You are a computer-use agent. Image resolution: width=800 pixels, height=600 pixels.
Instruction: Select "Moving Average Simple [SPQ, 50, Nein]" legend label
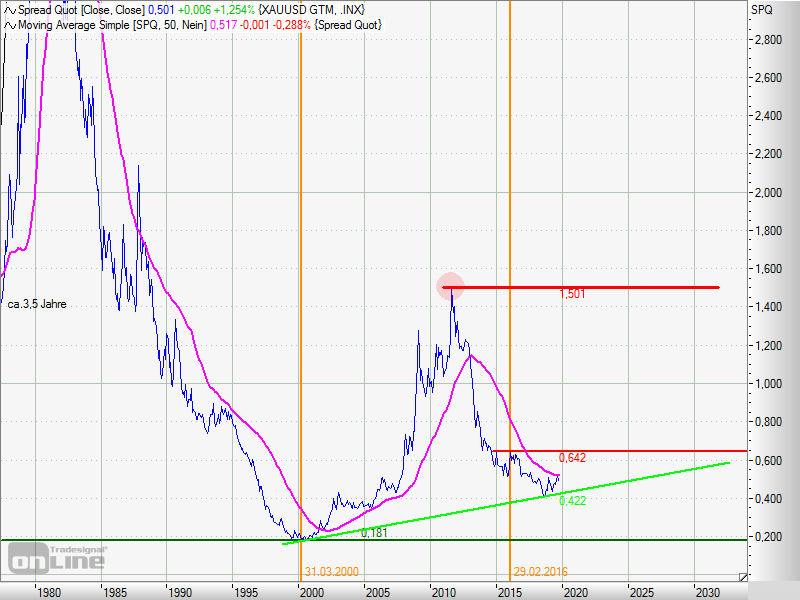click(x=112, y=25)
